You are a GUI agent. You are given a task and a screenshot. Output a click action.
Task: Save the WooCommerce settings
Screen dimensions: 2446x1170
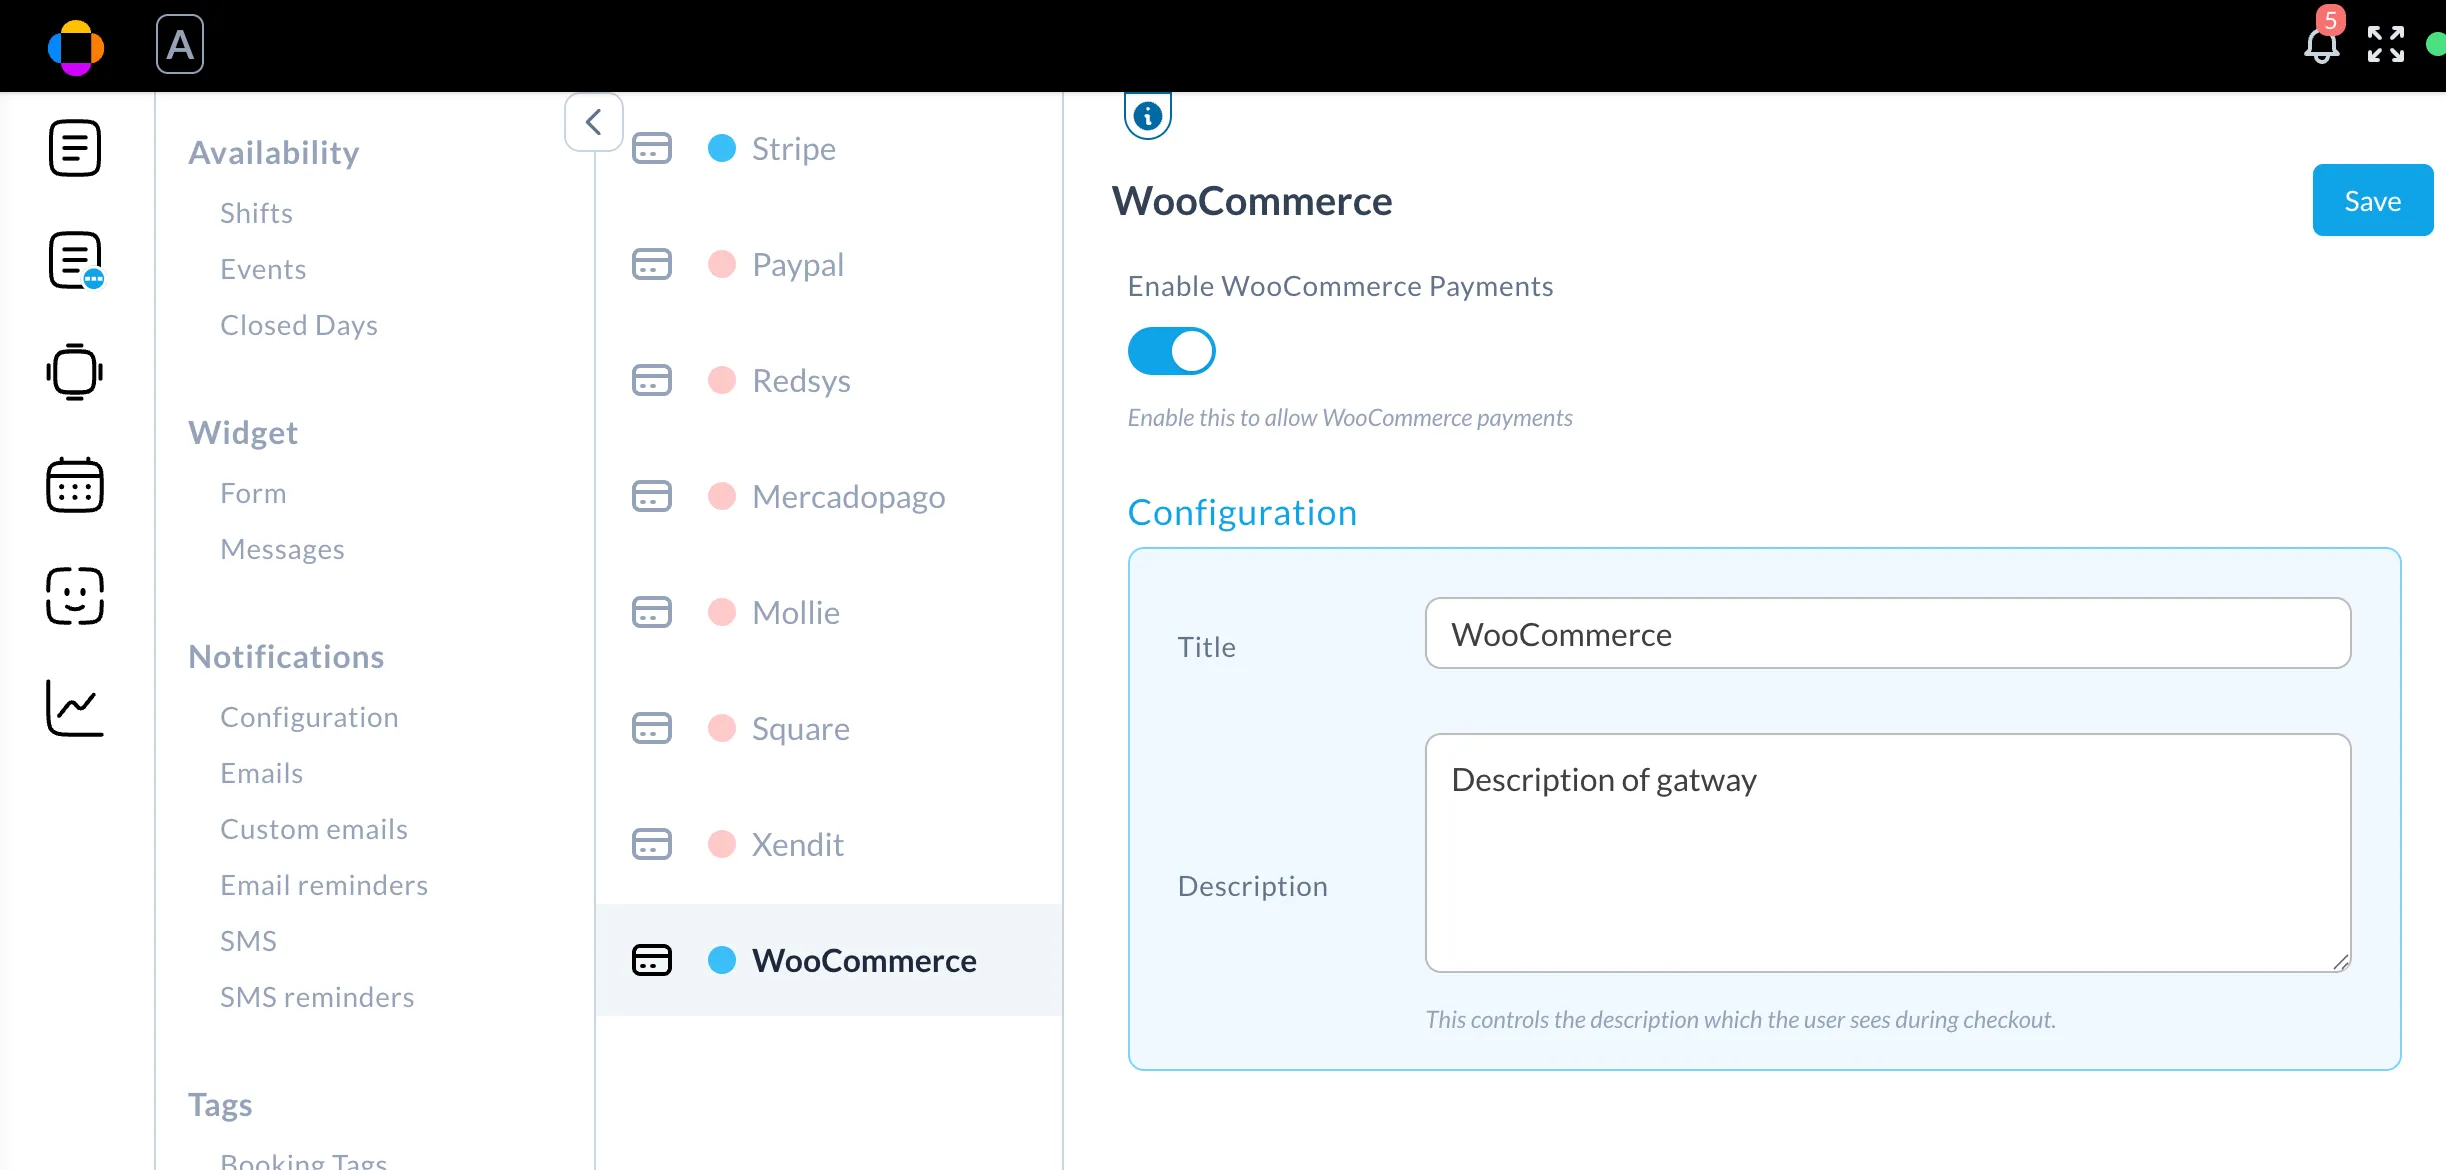point(2372,201)
